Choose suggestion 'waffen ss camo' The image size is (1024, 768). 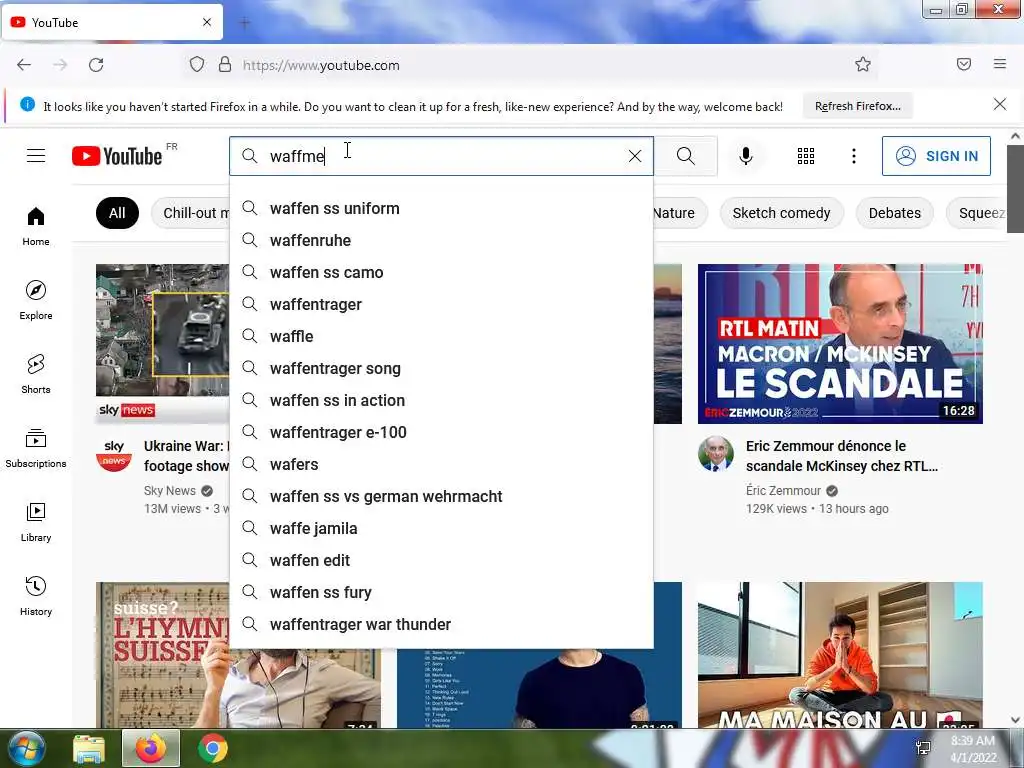coord(441,272)
